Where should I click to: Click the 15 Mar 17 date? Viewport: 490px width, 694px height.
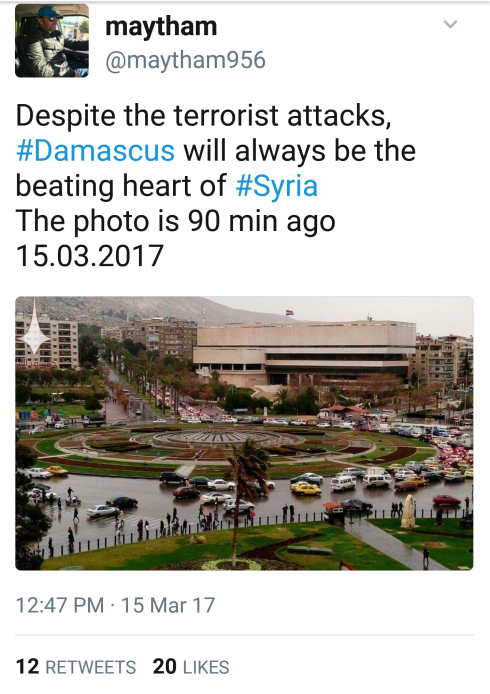(168, 605)
